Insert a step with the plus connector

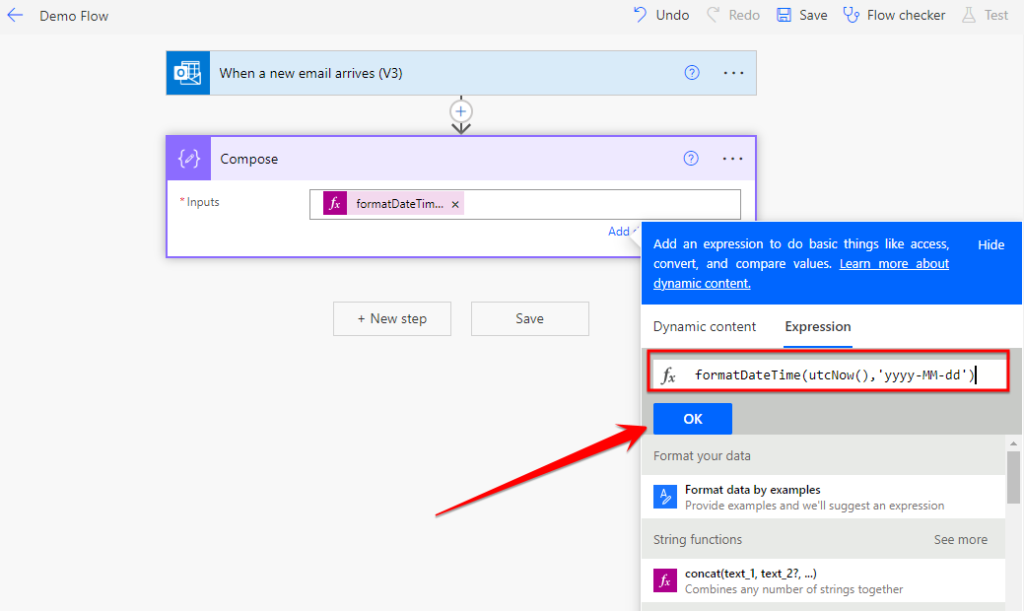(x=461, y=111)
